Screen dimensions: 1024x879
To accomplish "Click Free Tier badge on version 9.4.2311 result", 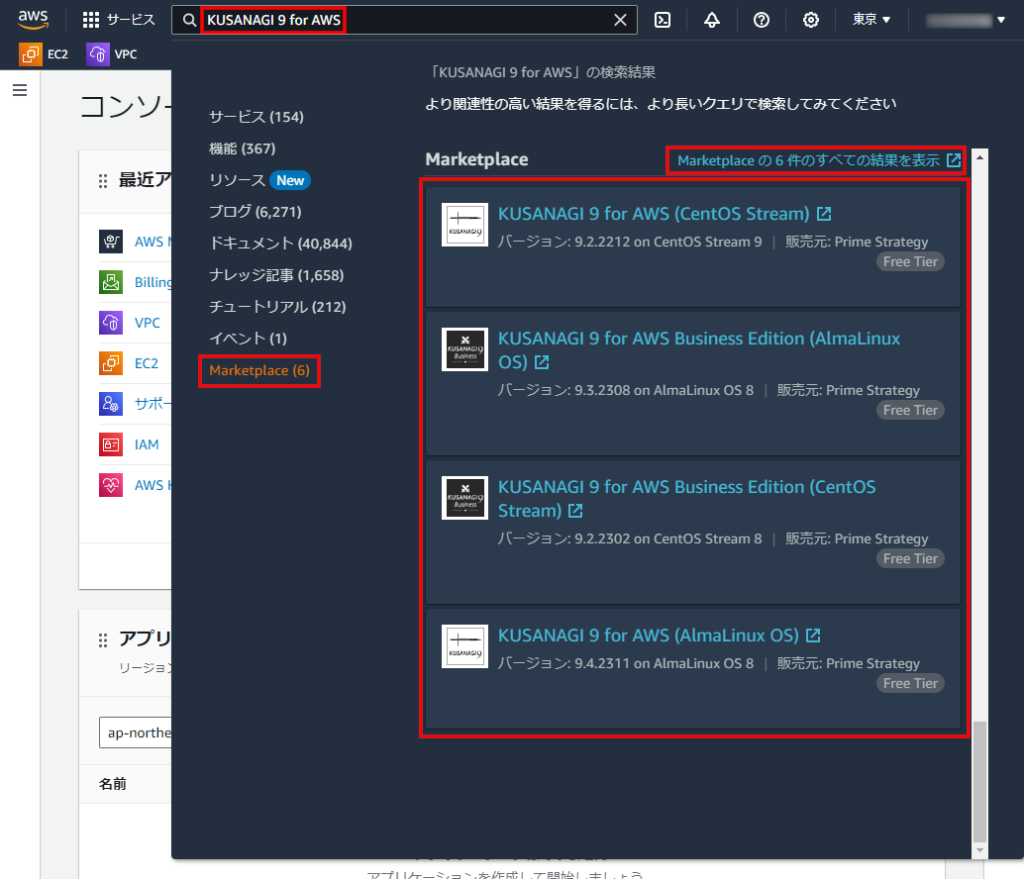I will [x=910, y=683].
